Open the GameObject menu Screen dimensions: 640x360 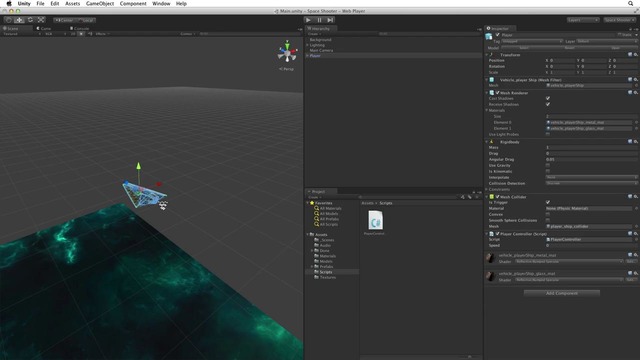point(100,3)
